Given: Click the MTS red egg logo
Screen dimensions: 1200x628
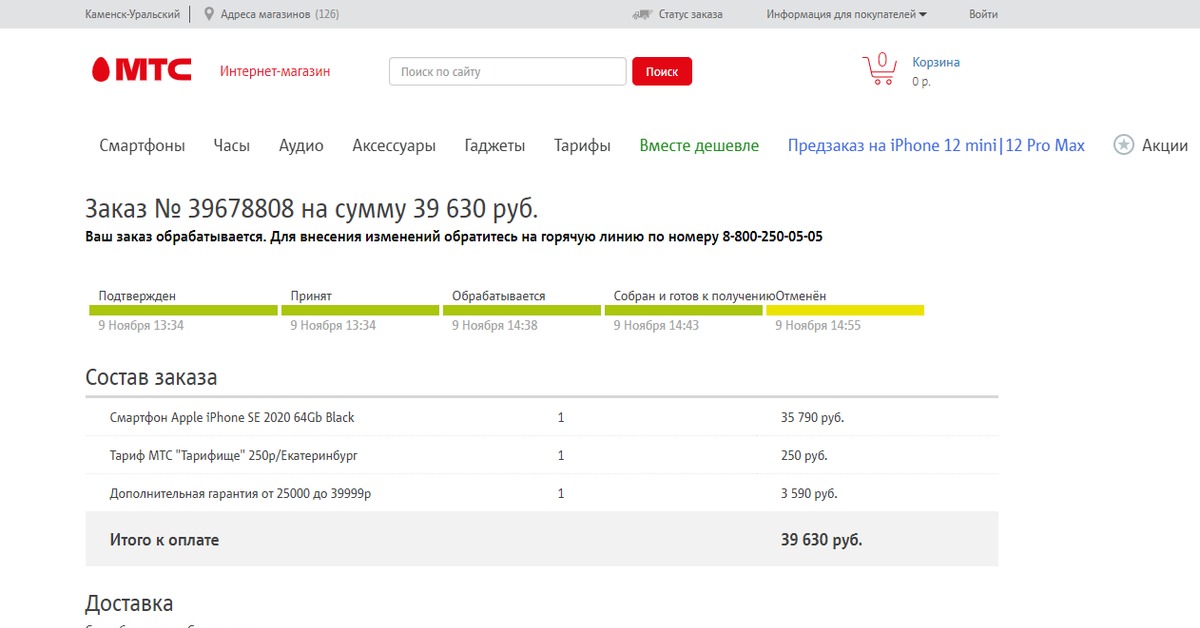Looking at the screenshot, I should (x=100, y=70).
